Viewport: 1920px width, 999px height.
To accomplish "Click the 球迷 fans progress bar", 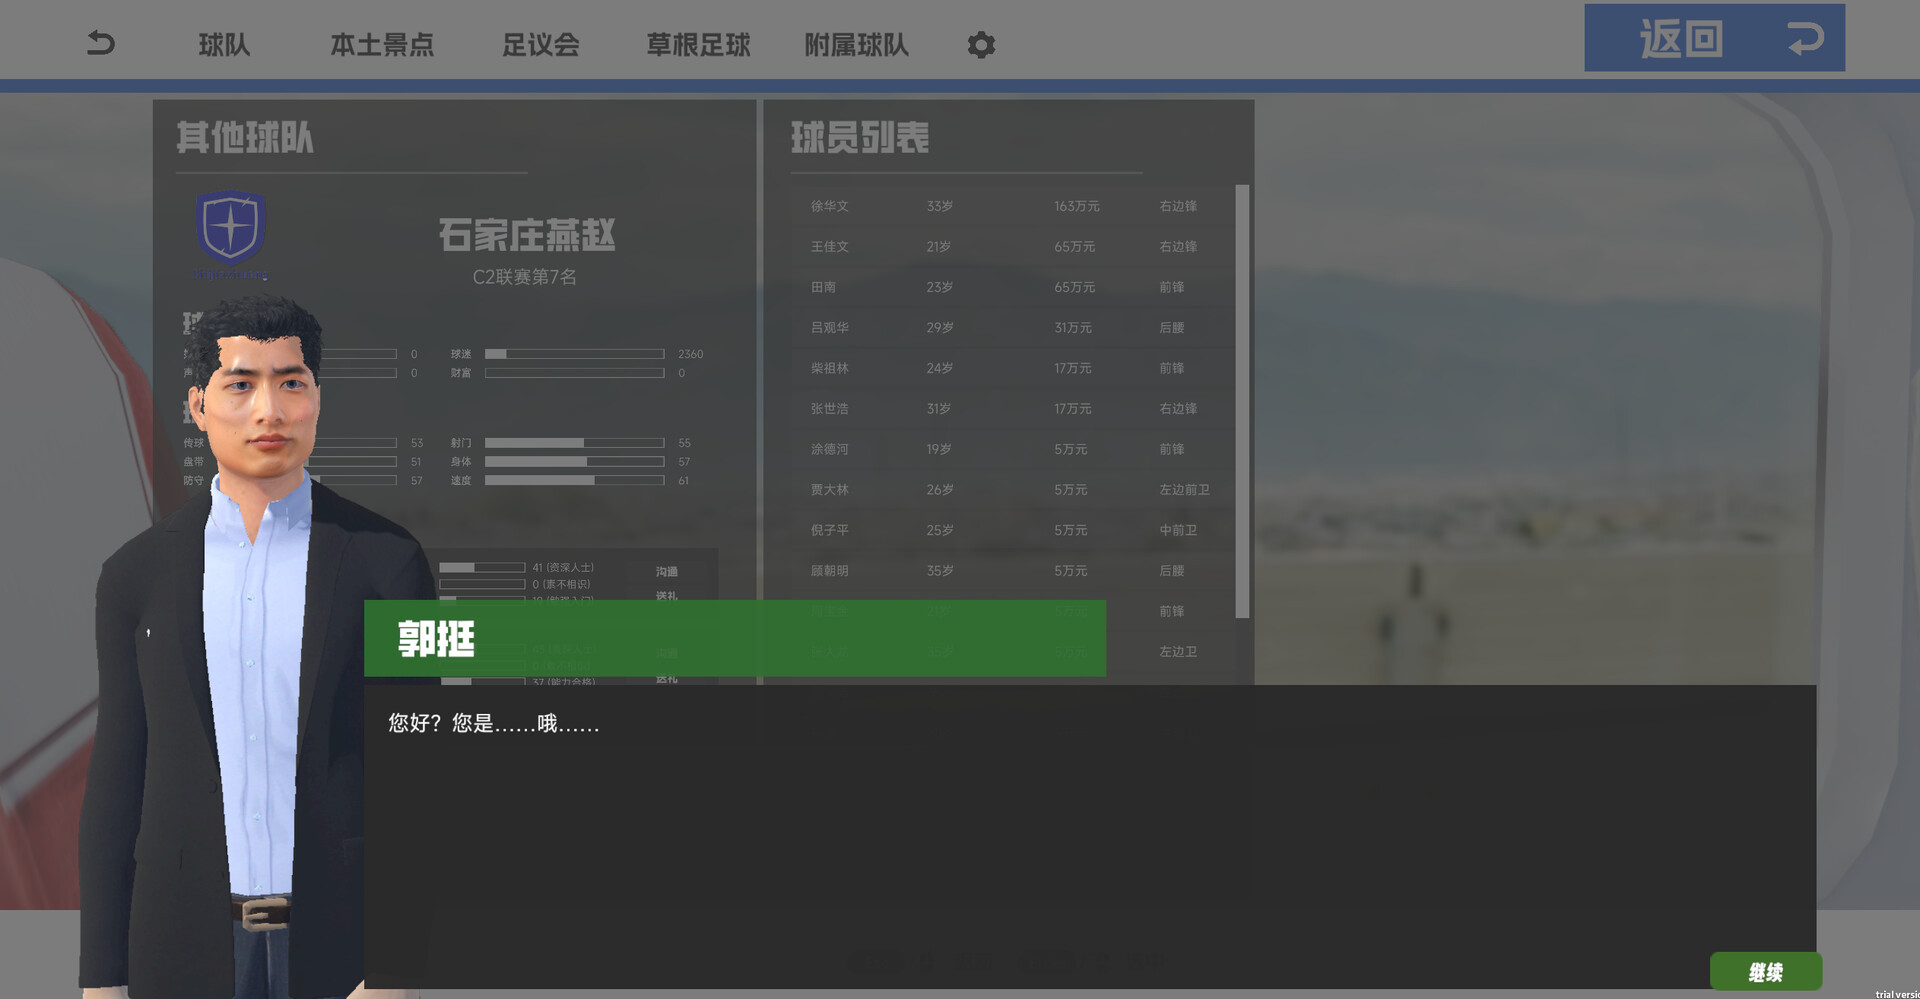I will tap(575, 353).
